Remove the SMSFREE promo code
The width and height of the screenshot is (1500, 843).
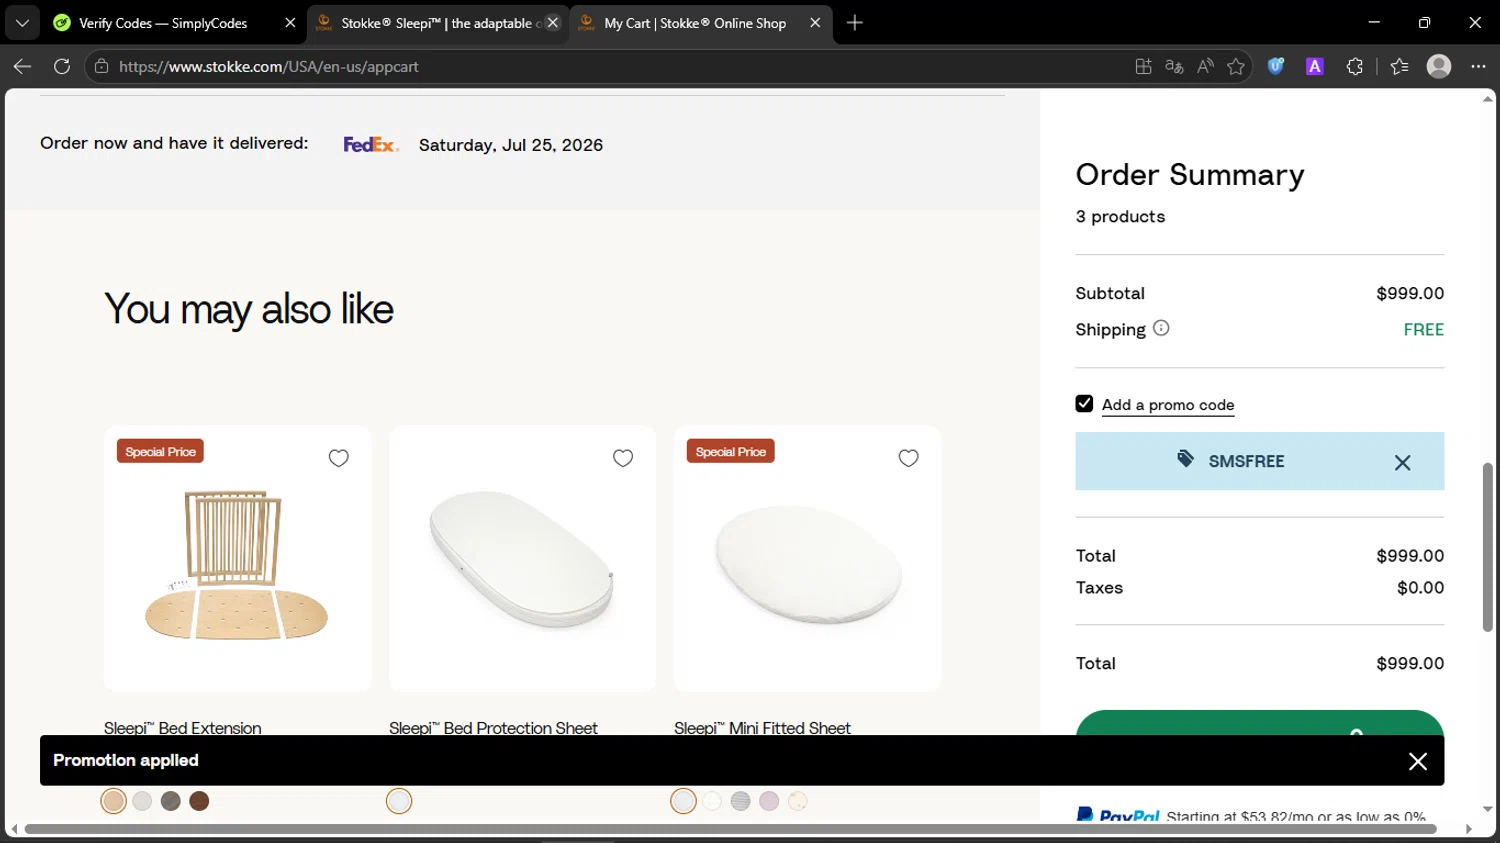click(x=1403, y=462)
